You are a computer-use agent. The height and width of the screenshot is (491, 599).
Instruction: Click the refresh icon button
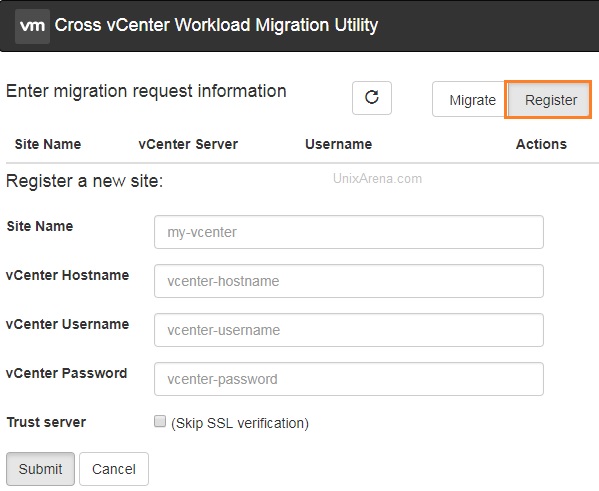click(372, 98)
